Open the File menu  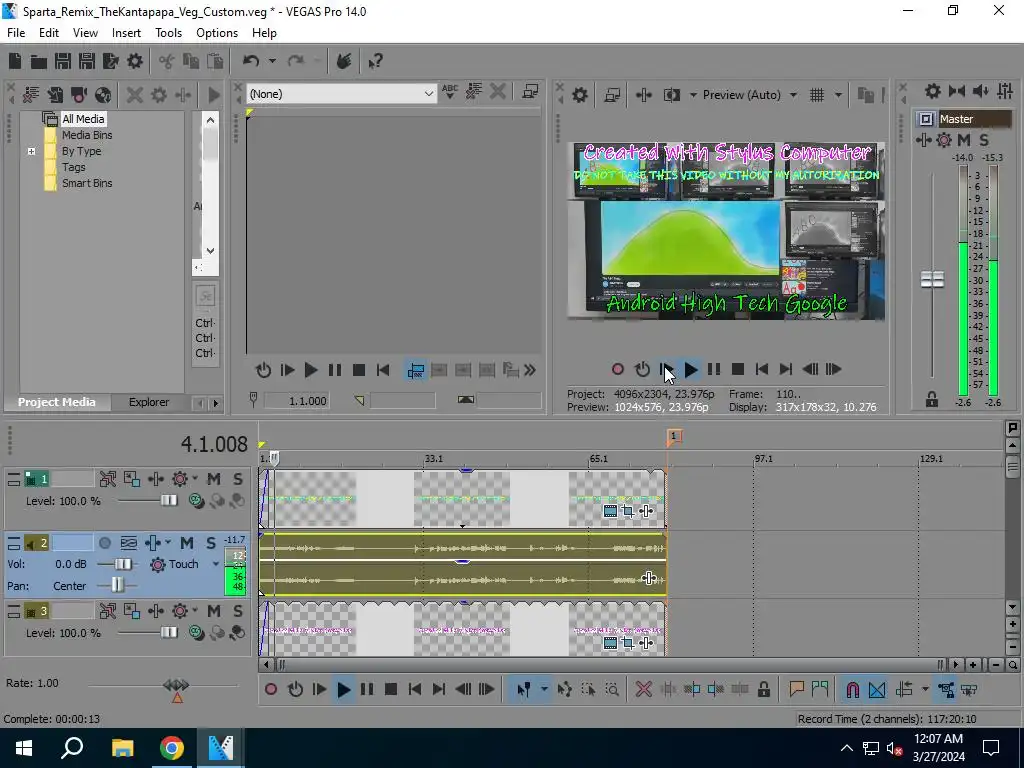16,33
